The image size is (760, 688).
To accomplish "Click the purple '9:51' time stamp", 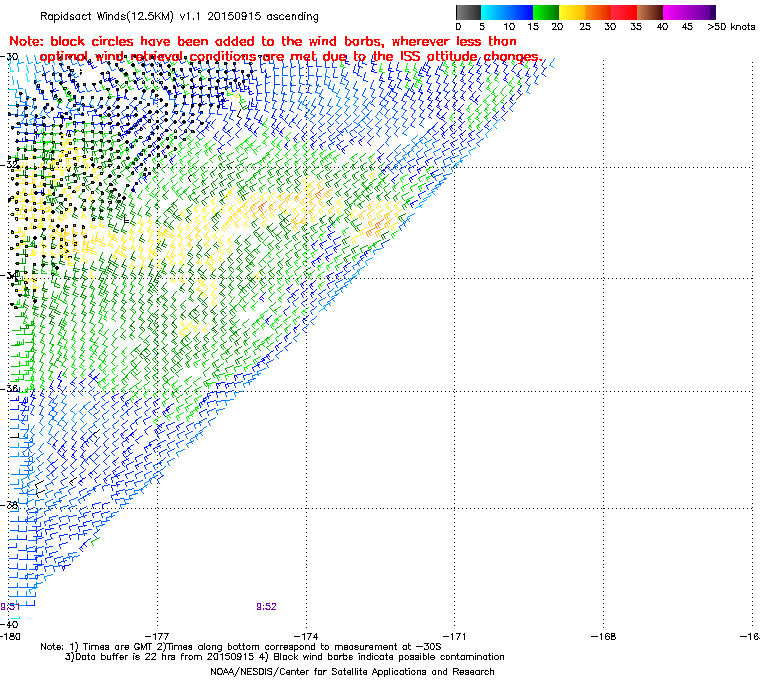I will click(10, 607).
